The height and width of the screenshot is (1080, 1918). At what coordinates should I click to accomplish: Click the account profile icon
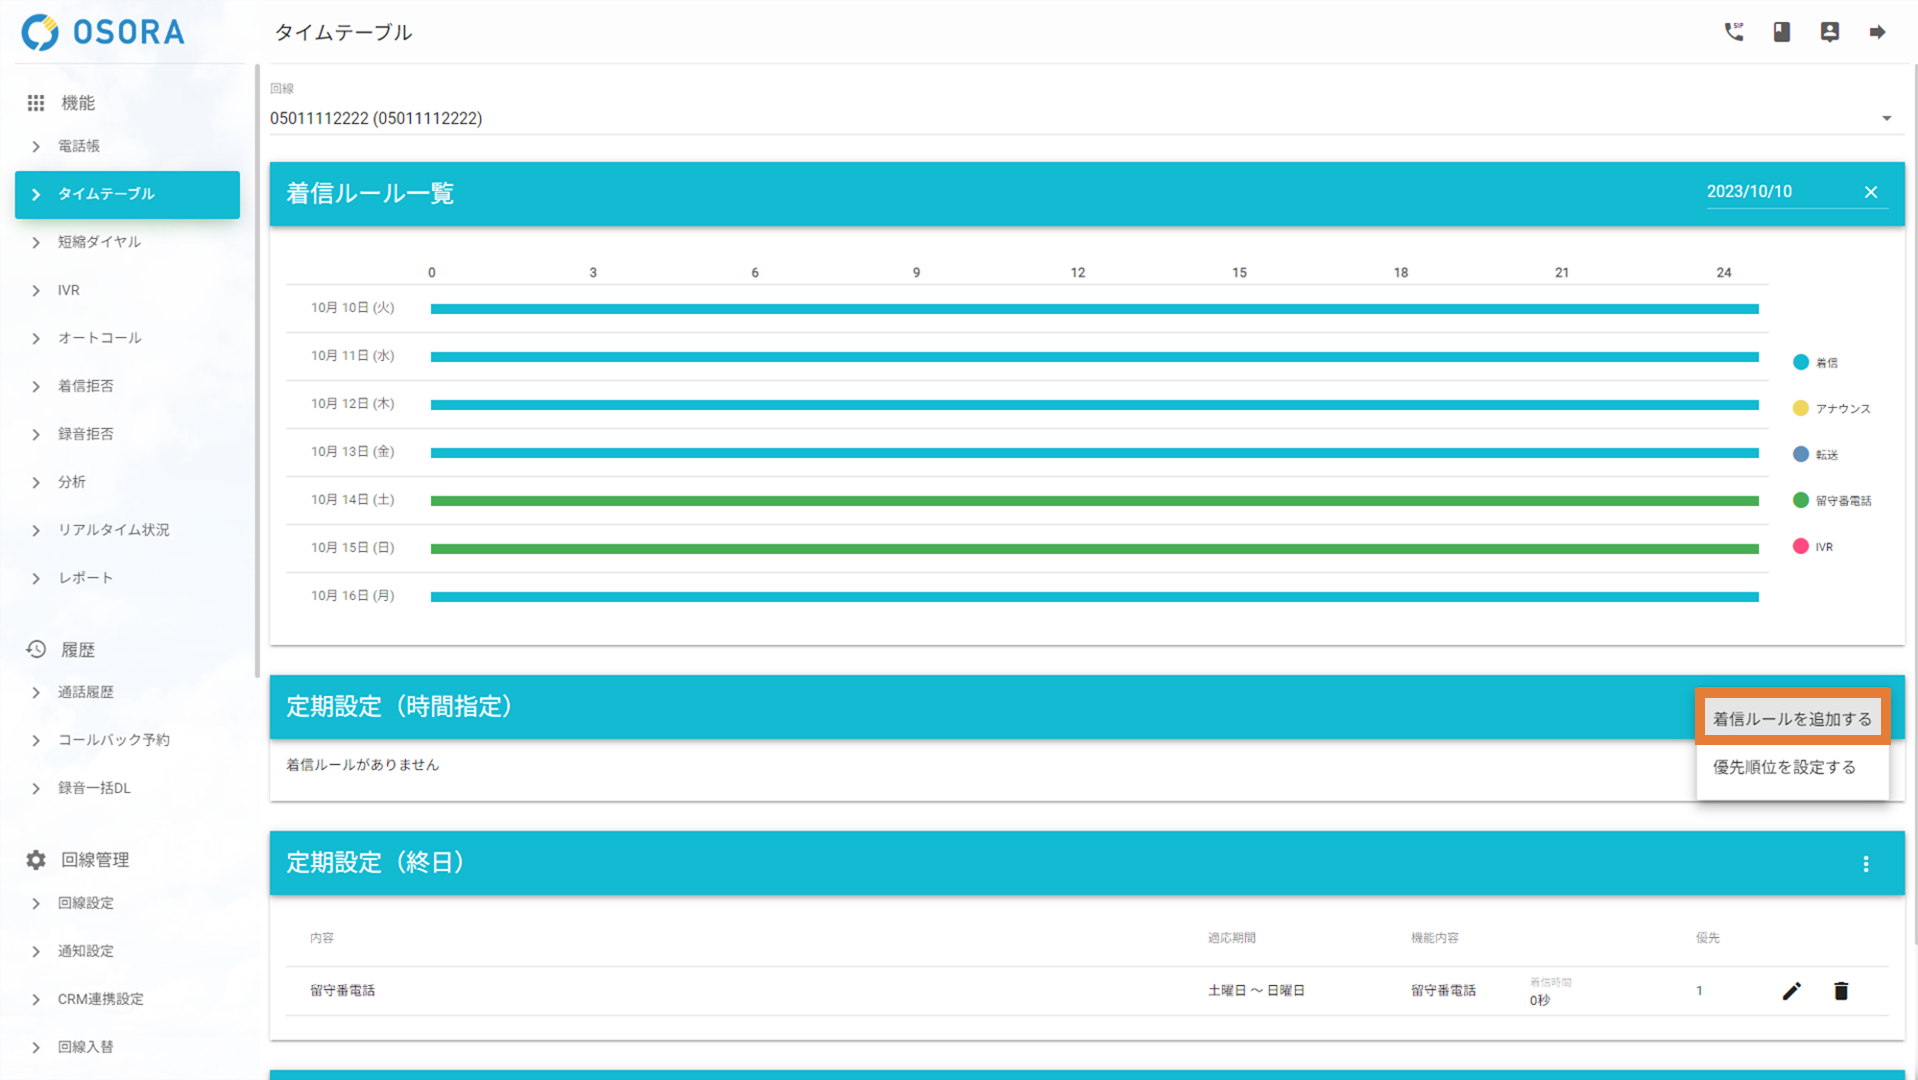point(1829,32)
